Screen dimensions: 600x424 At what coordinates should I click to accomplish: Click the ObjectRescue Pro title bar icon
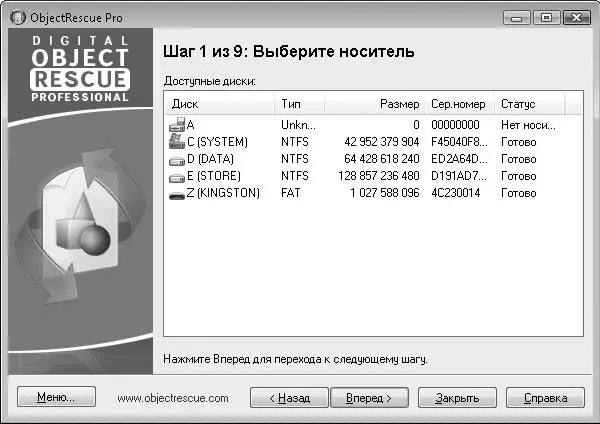pyautogui.click(x=17, y=17)
